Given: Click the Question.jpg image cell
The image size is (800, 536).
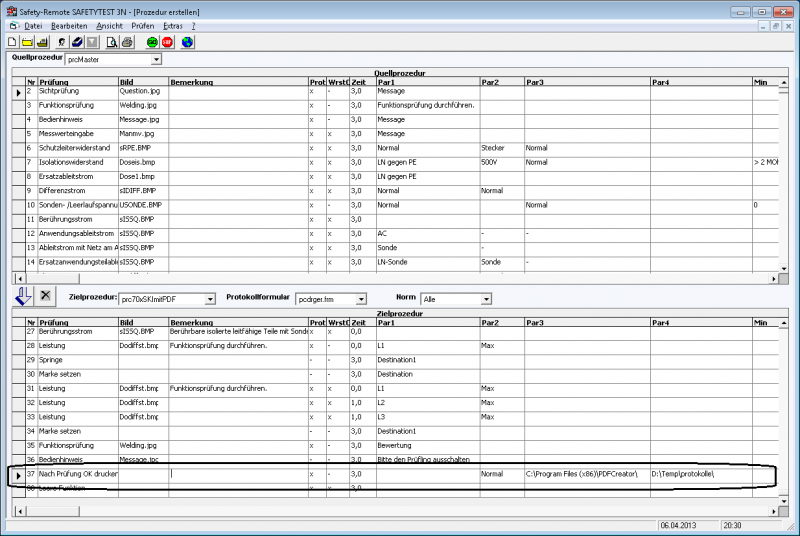Looking at the screenshot, I should pyautogui.click(x=143, y=91).
